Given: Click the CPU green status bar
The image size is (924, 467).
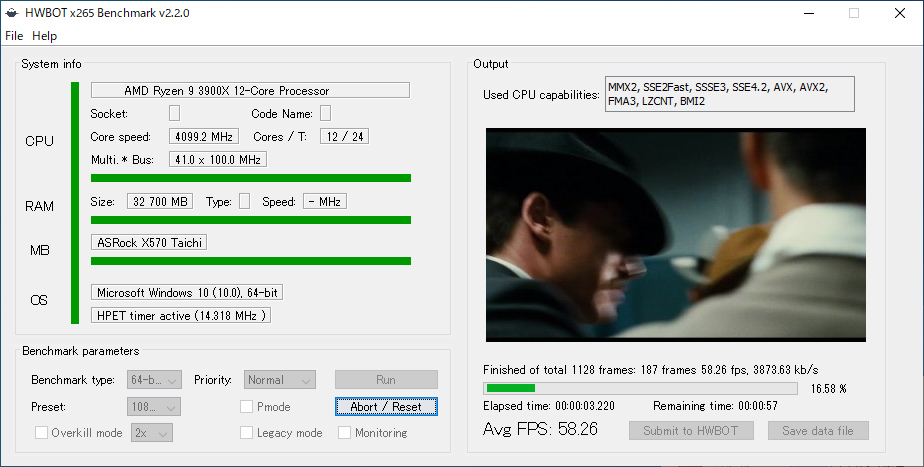Looking at the screenshot, I should click(x=250, y=178).
